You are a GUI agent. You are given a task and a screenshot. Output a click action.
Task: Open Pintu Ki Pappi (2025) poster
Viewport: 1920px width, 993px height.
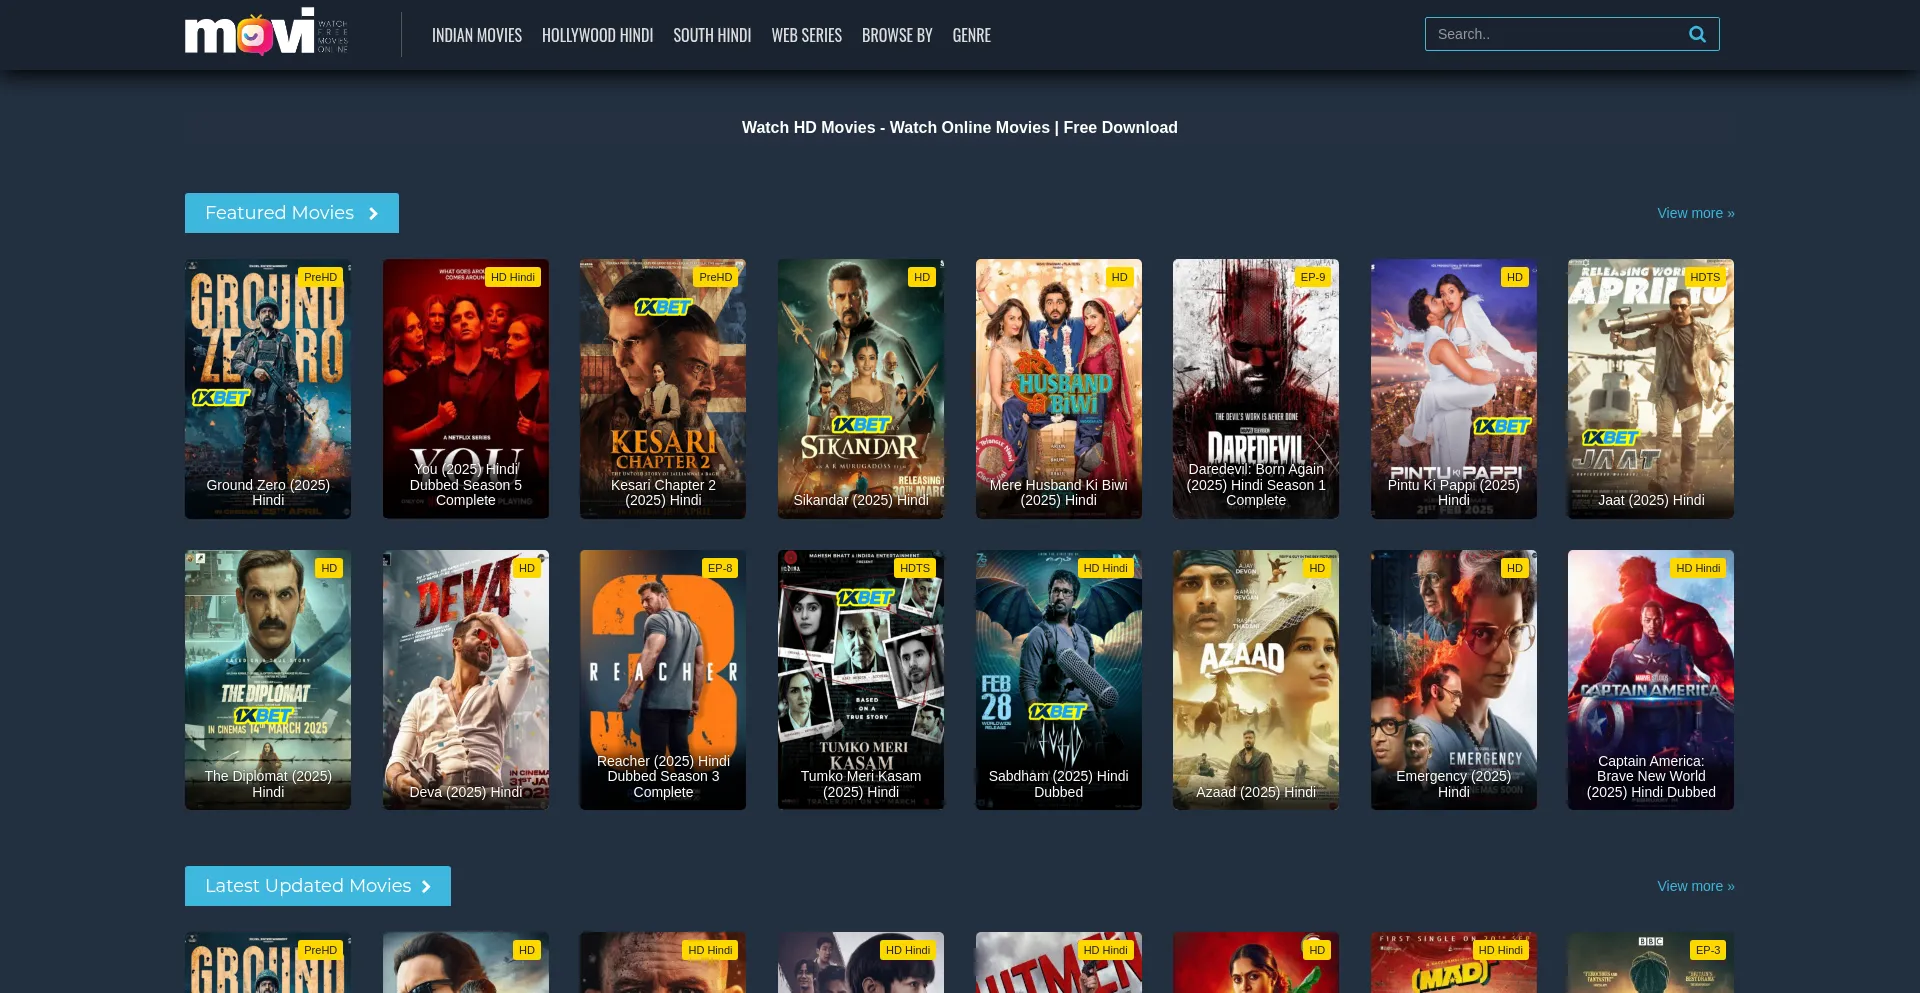1454,389
